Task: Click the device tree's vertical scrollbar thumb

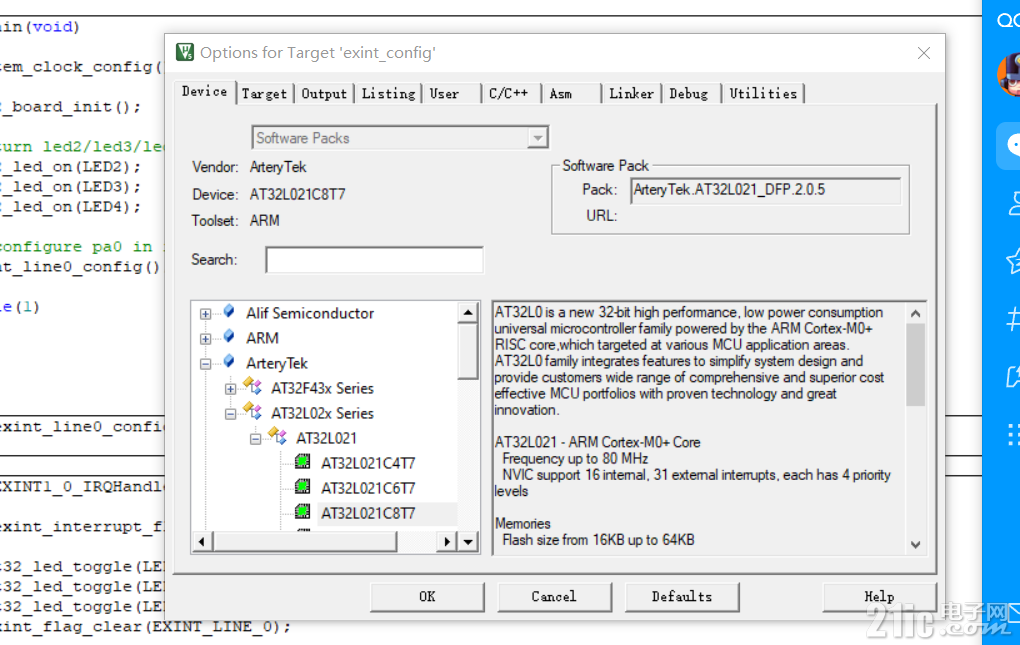Action: 468,351
